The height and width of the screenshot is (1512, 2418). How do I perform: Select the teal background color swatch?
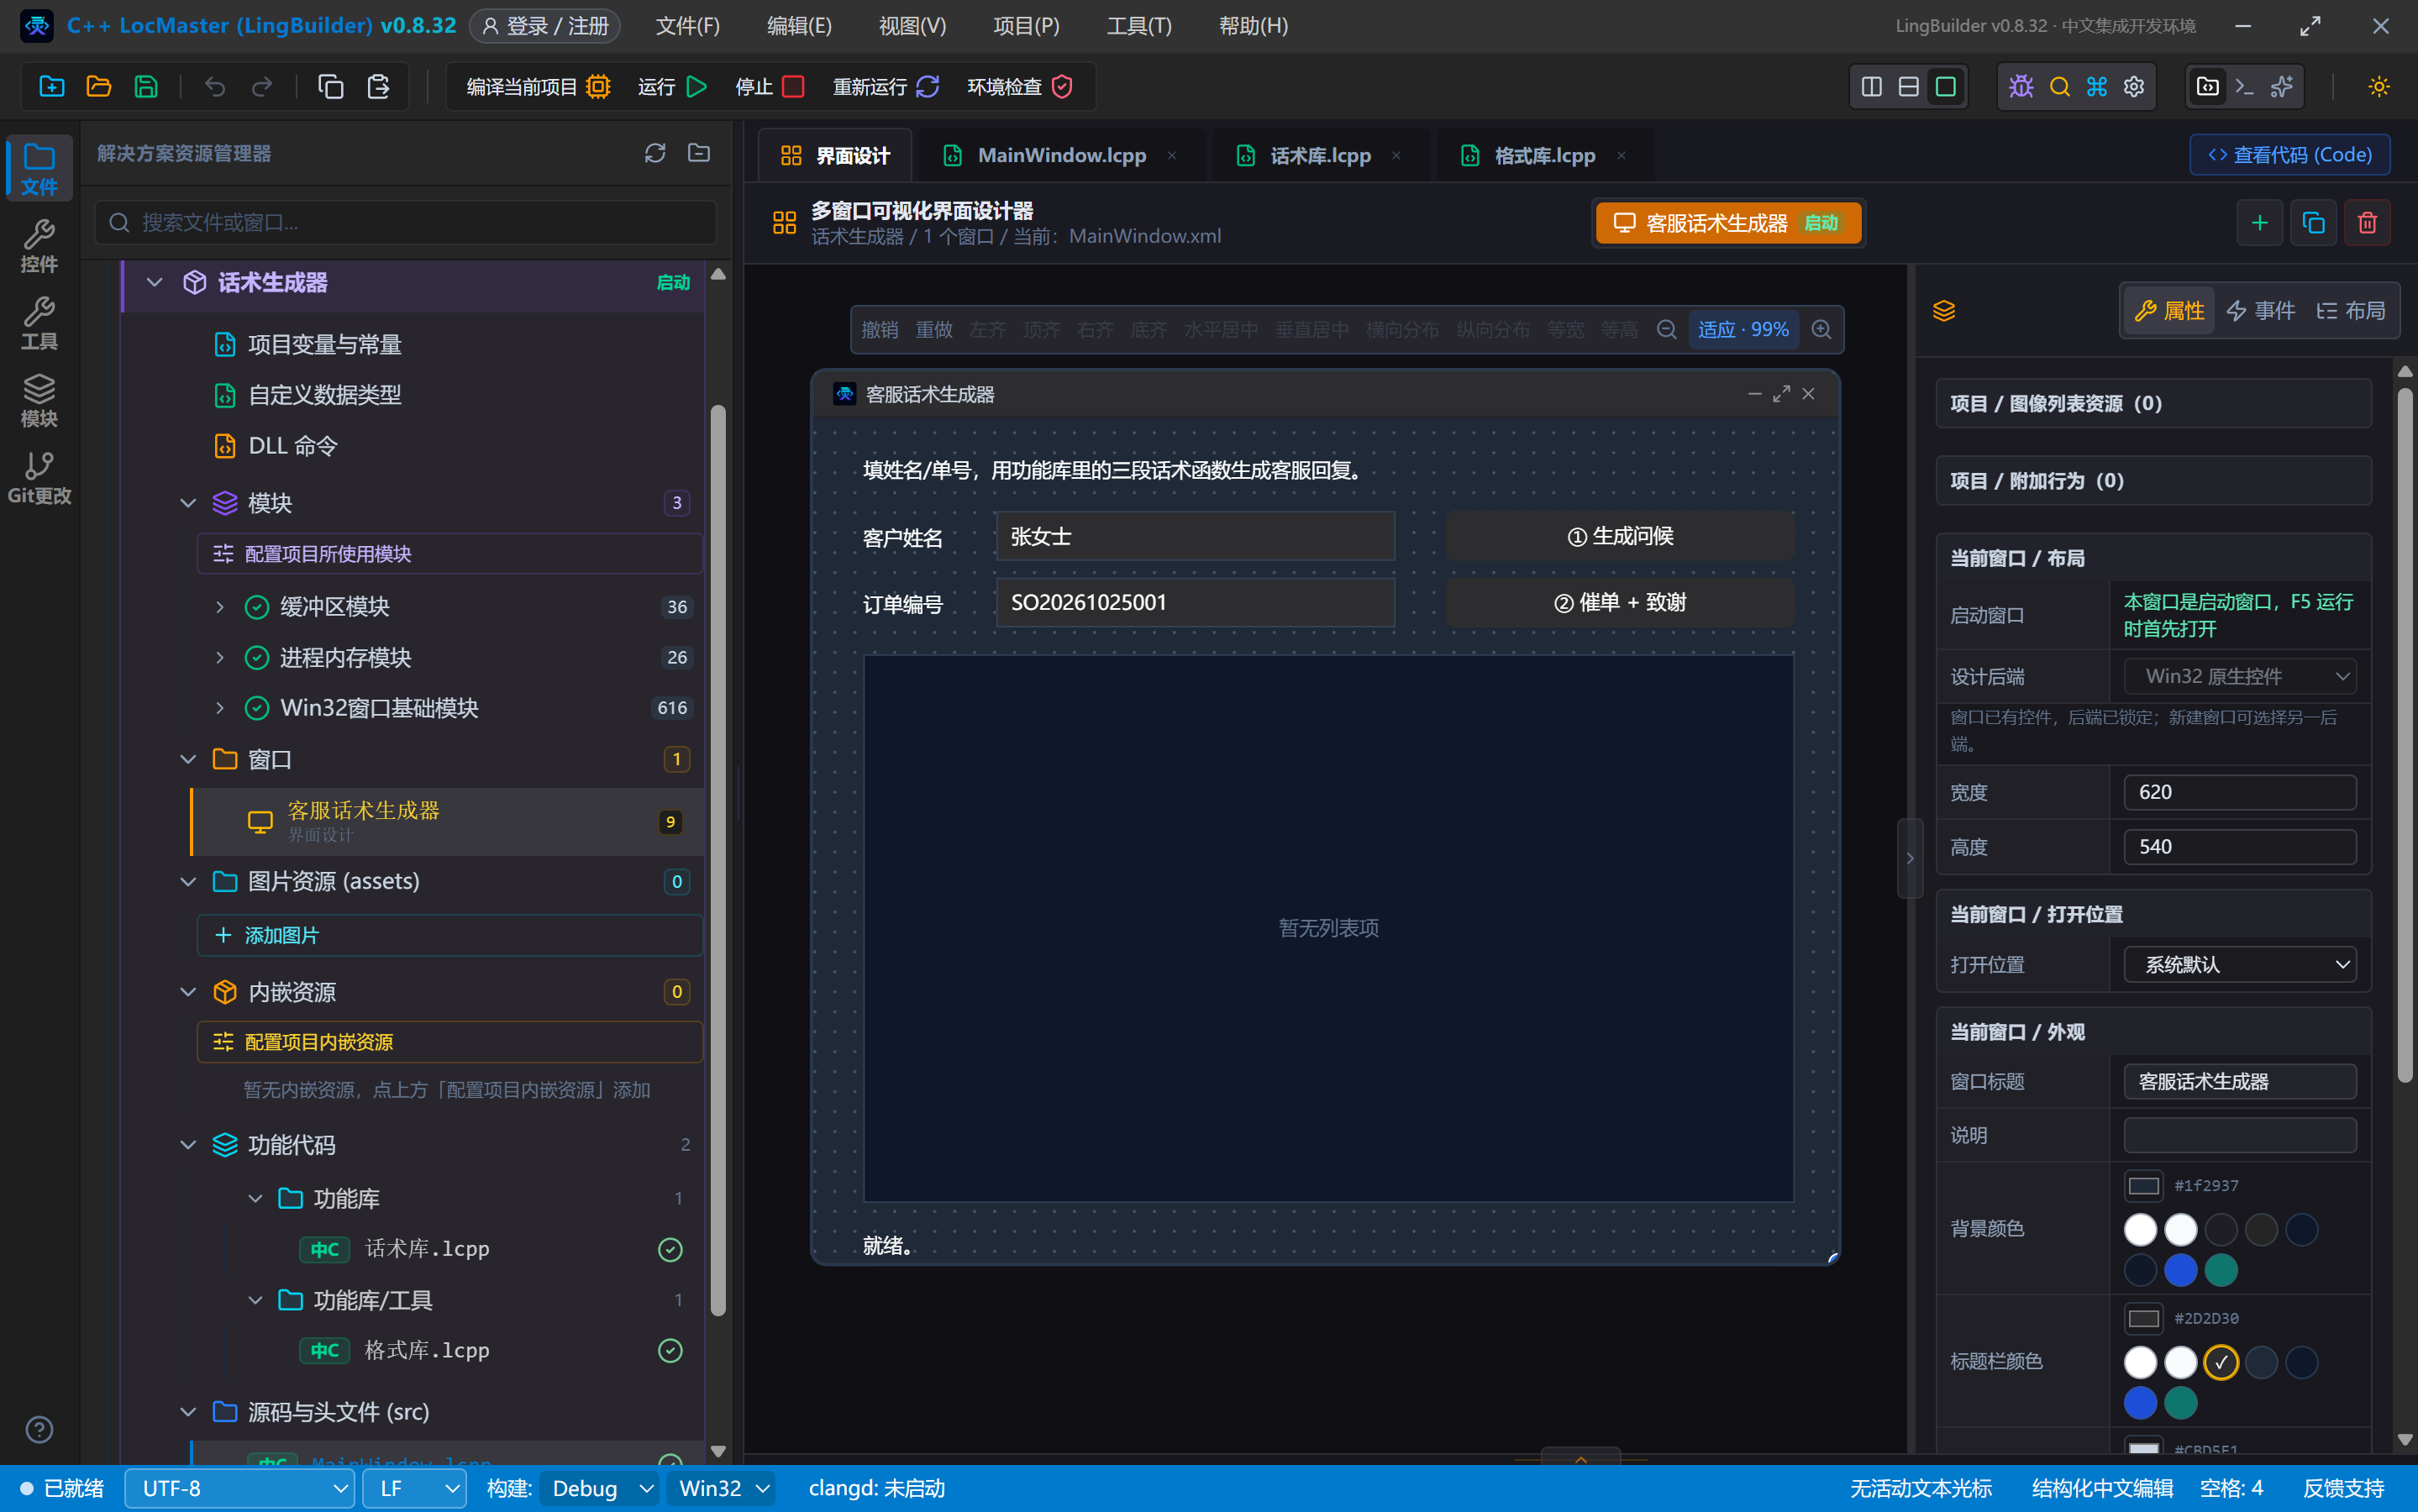2221,1270
